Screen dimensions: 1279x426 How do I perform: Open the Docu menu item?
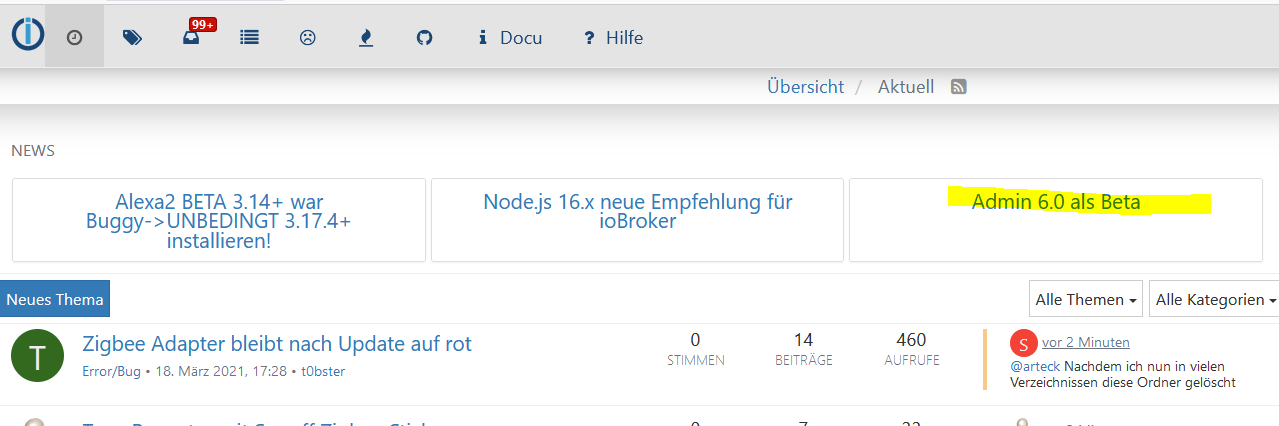pos(510,38)
